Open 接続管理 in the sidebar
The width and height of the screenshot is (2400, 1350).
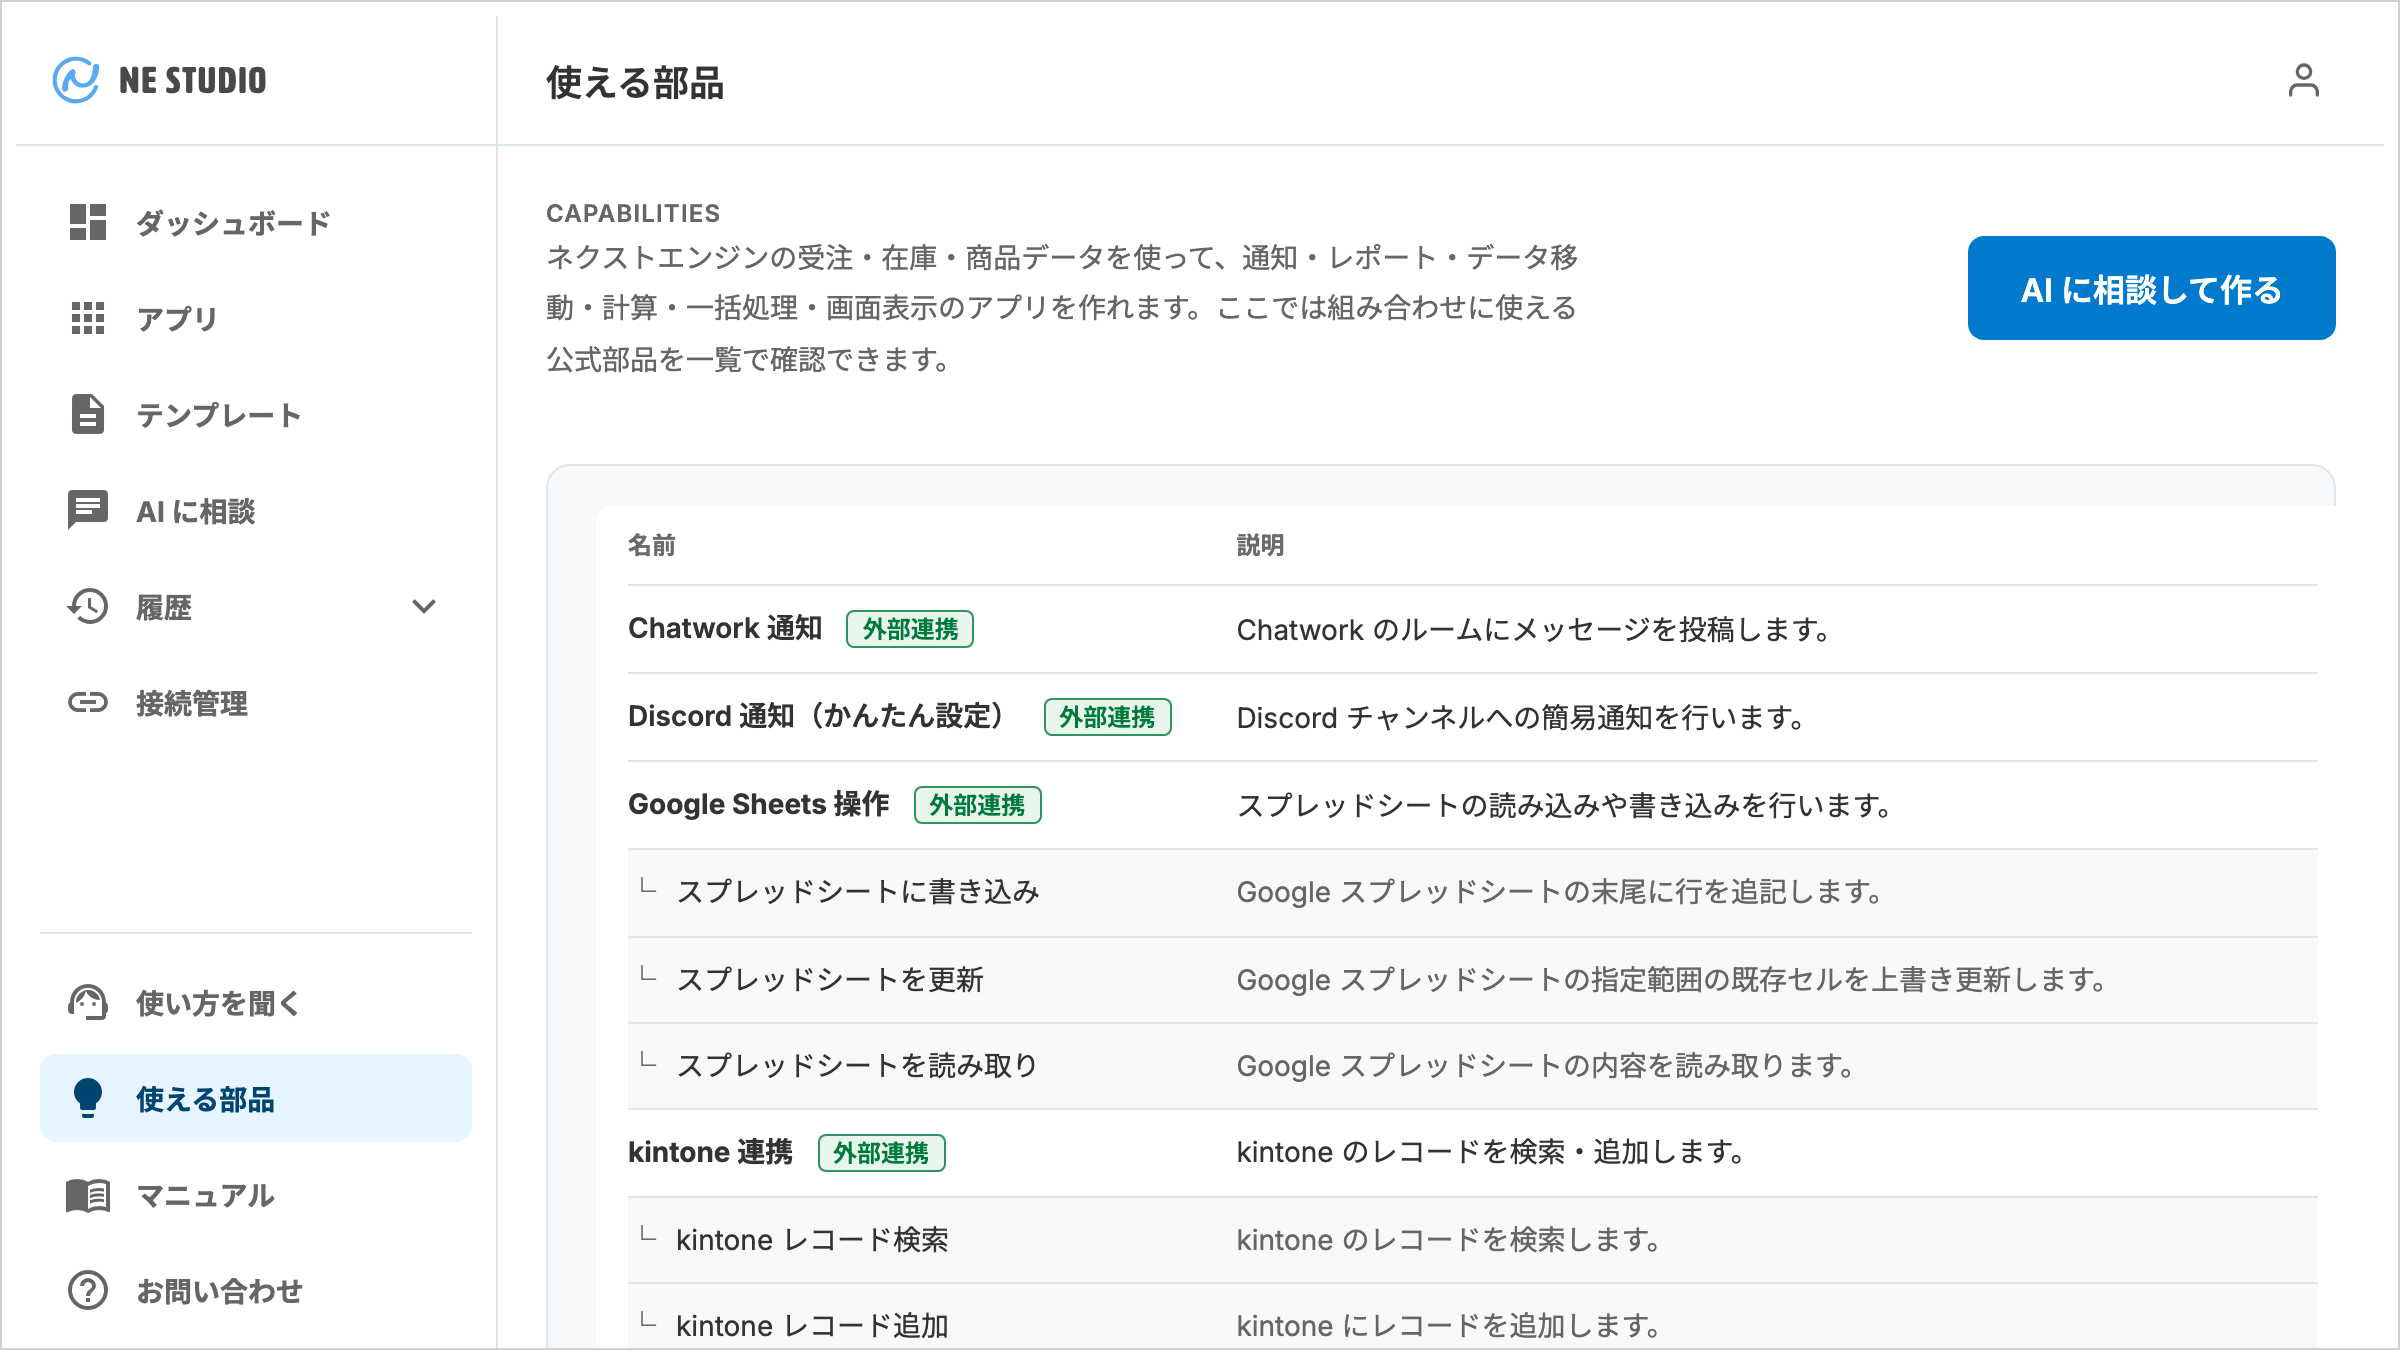(256, 702)
